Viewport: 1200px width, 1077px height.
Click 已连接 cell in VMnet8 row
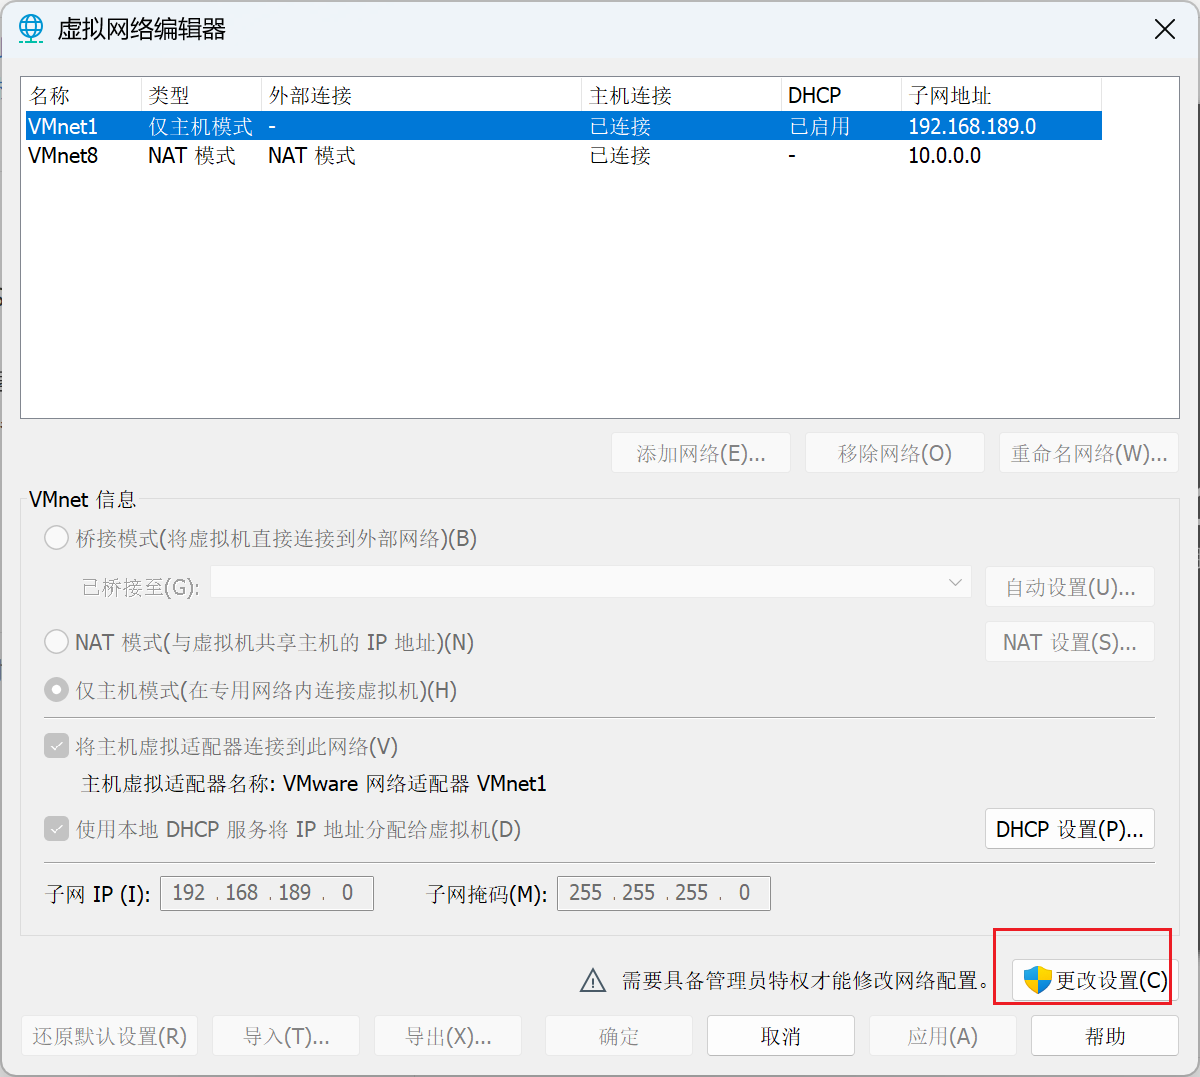pyautogui.click(x=620, y=155)
